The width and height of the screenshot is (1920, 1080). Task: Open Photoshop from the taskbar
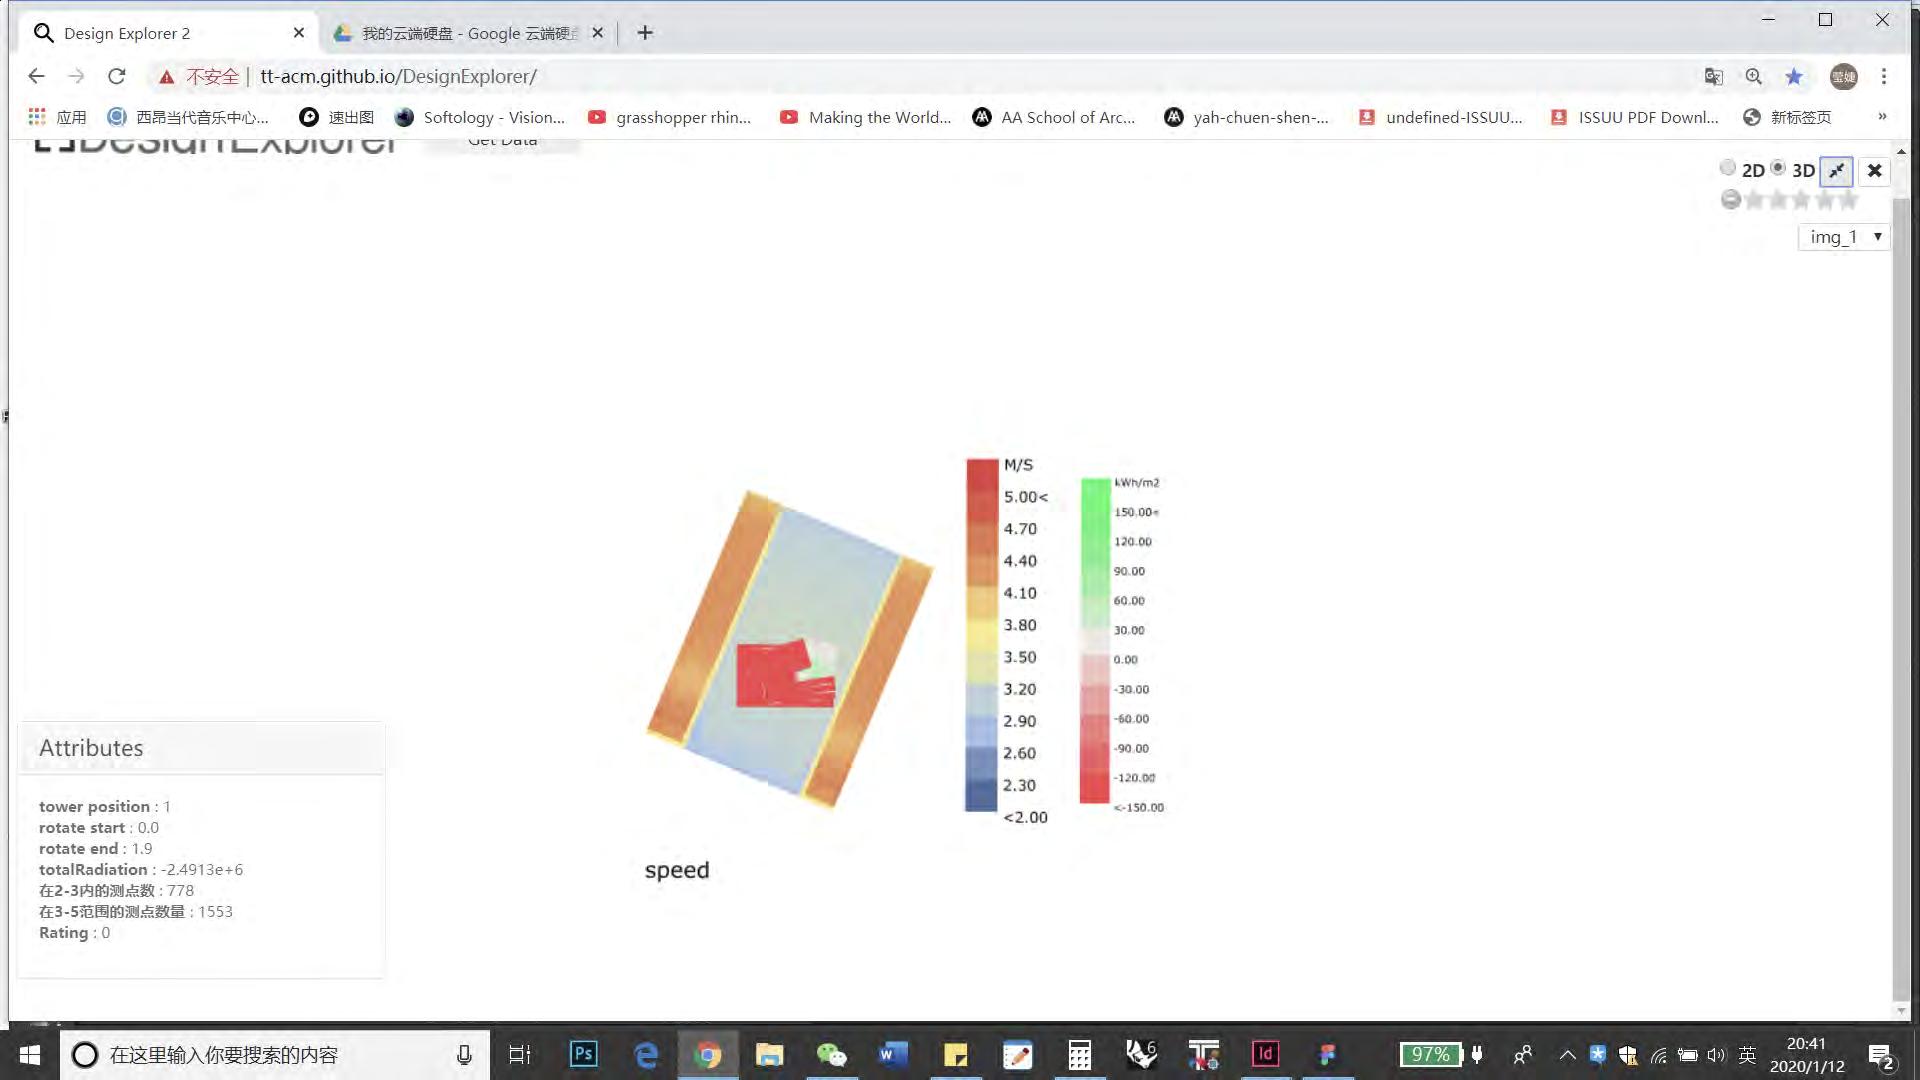[583, 1054]
